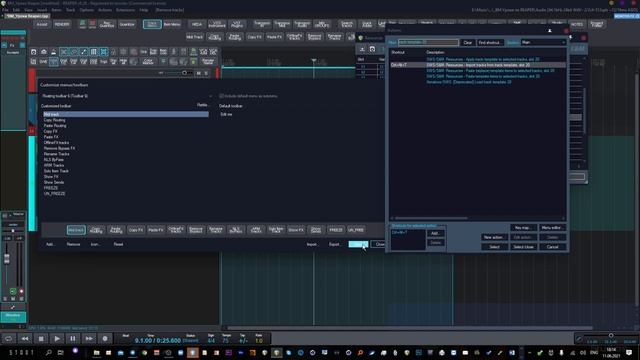Viewport: 640px width, 360px height.
Task: Open the Extensions menu in REAPER menu bar
Action: coord(125,10)
